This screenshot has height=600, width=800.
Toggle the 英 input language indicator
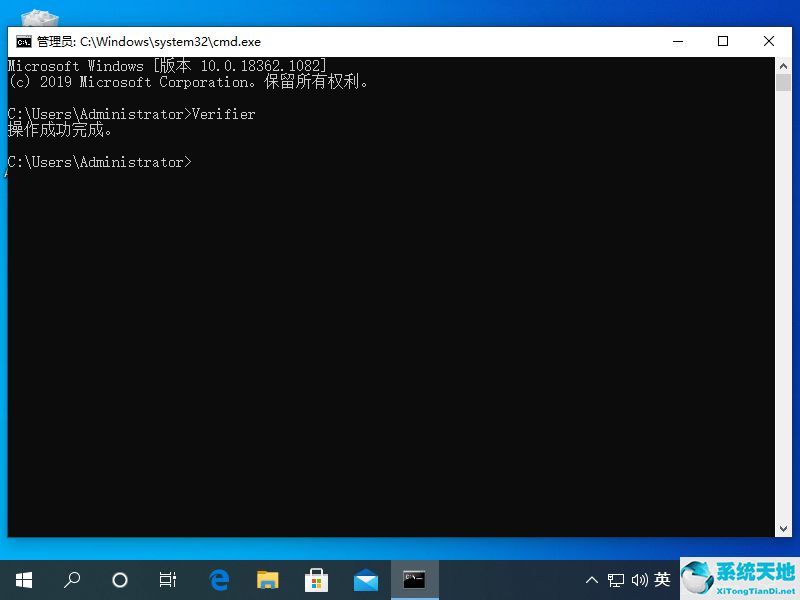(662, 579)
